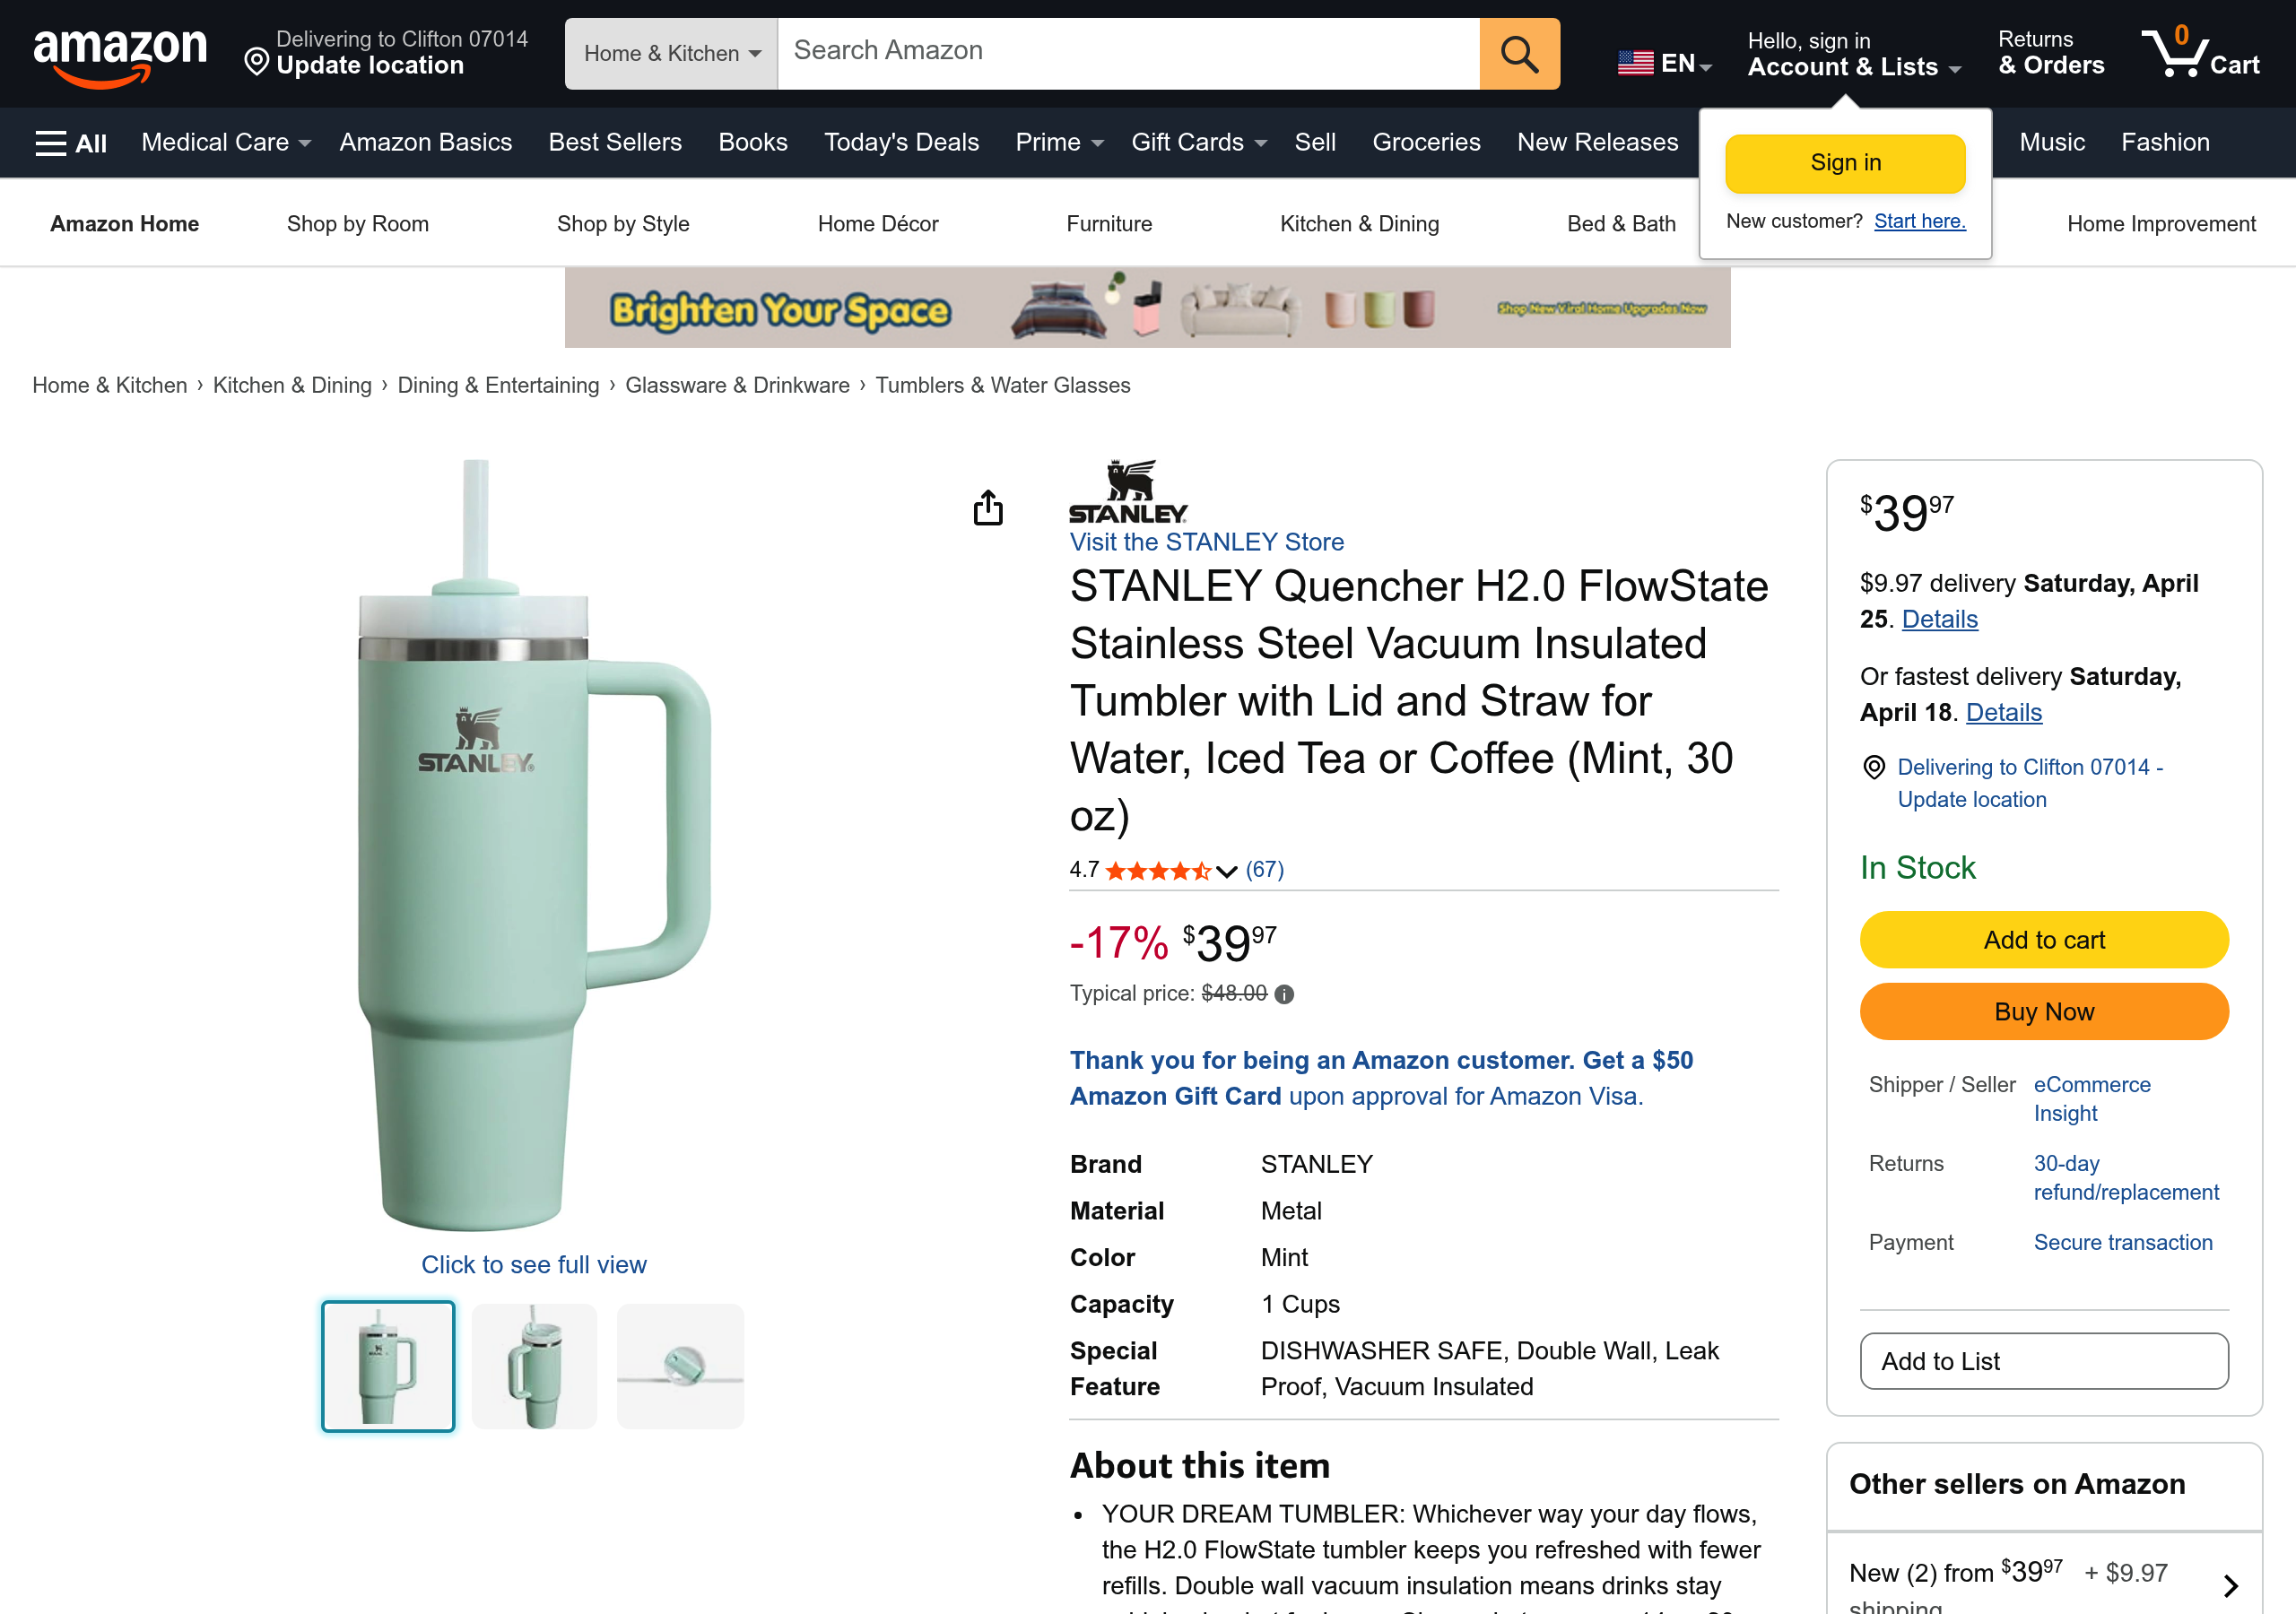This screenshot has height=1614, width=2296.
Task: Click the search magnifier icon
Action: pos(1518,53)
